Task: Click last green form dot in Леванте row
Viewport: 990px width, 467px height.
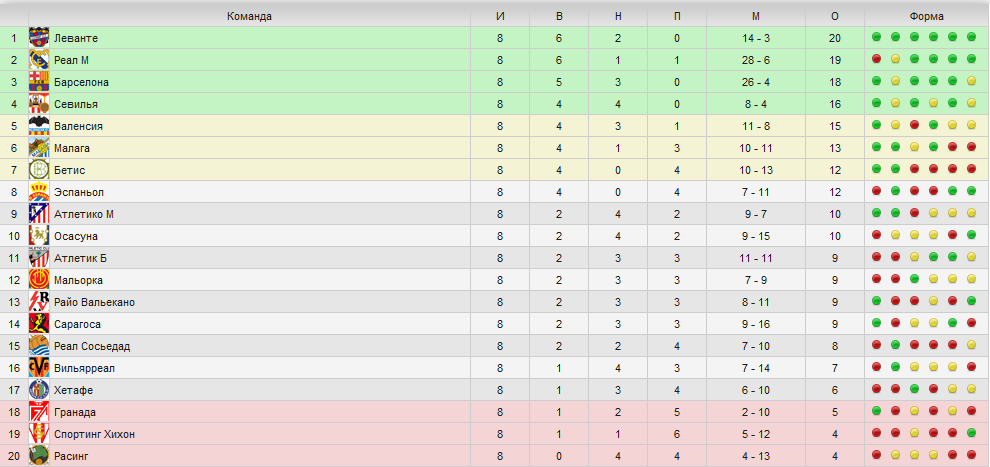Action: (x=971, y=37)
